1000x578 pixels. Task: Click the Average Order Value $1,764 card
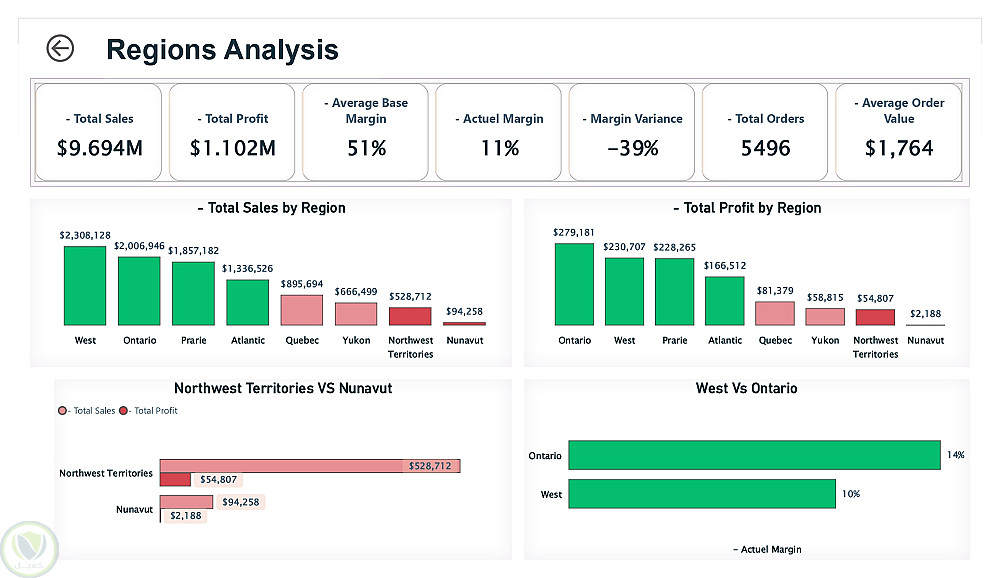(899, 132)
